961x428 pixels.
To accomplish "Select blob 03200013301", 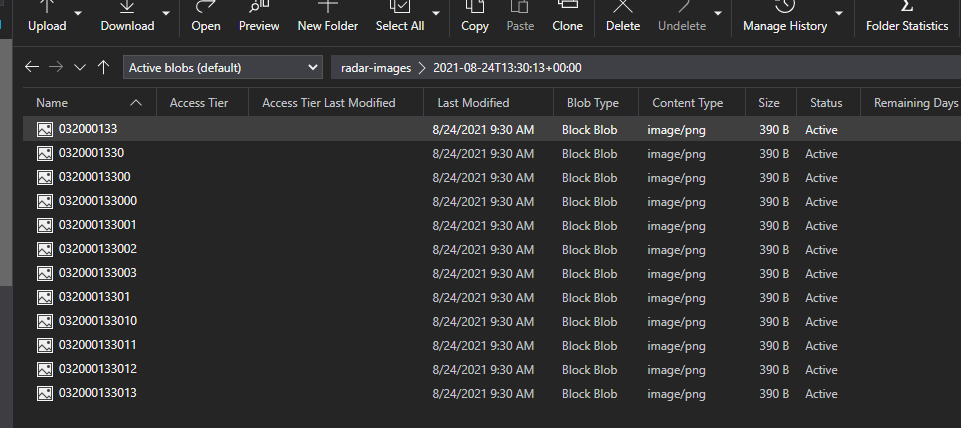I will (492, 297).
